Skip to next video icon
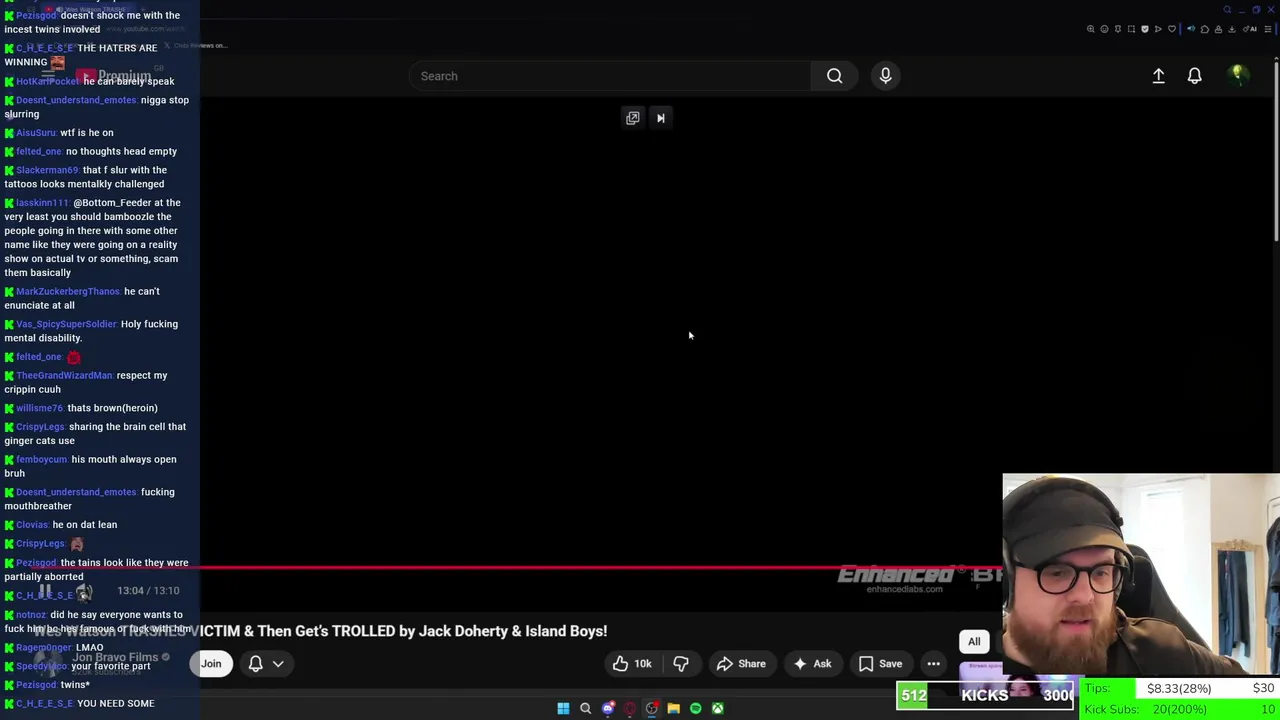 click(660, 118)
